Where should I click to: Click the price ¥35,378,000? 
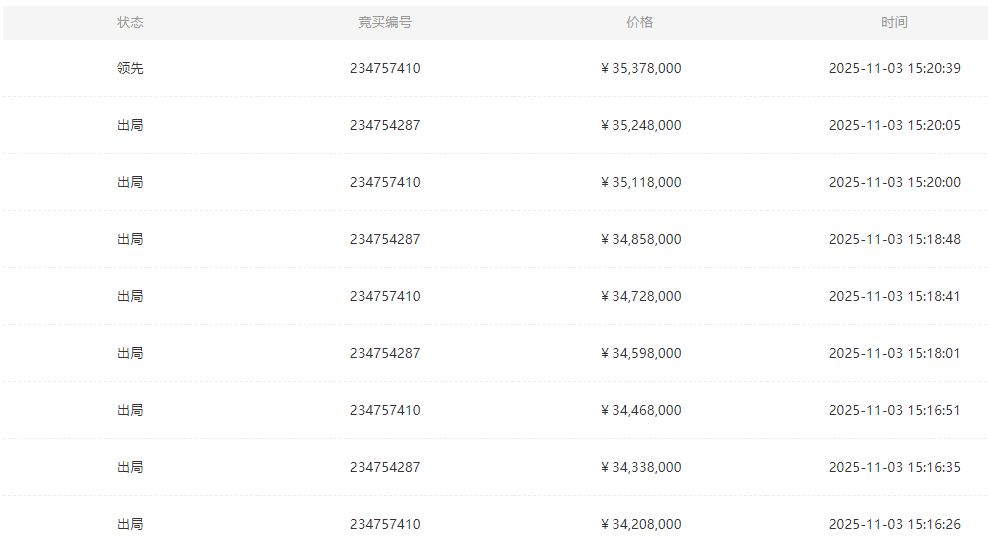pyautogui.click(x=641, y=69)
